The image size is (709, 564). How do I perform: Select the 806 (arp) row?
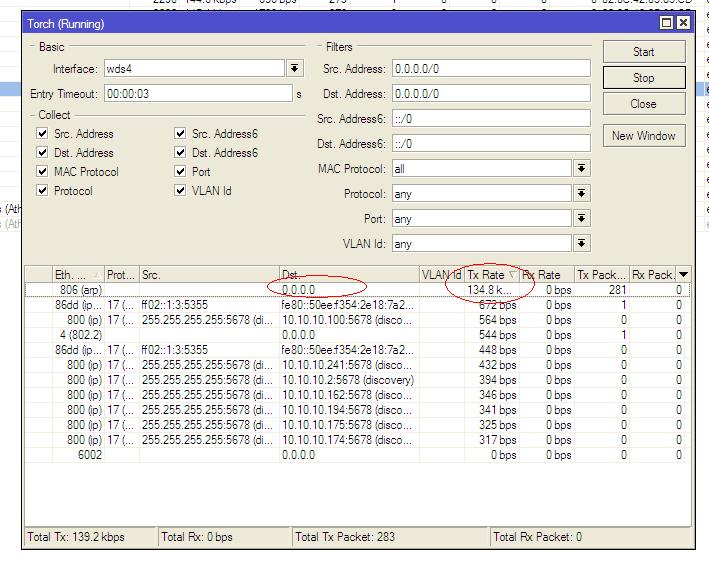(357, 290)
